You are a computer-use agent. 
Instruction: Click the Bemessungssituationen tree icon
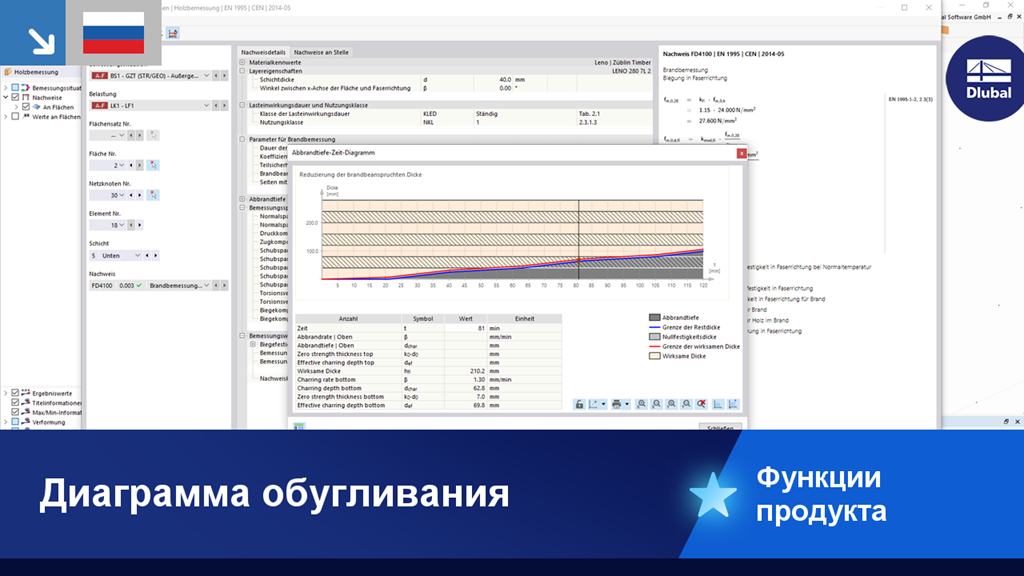25,88
